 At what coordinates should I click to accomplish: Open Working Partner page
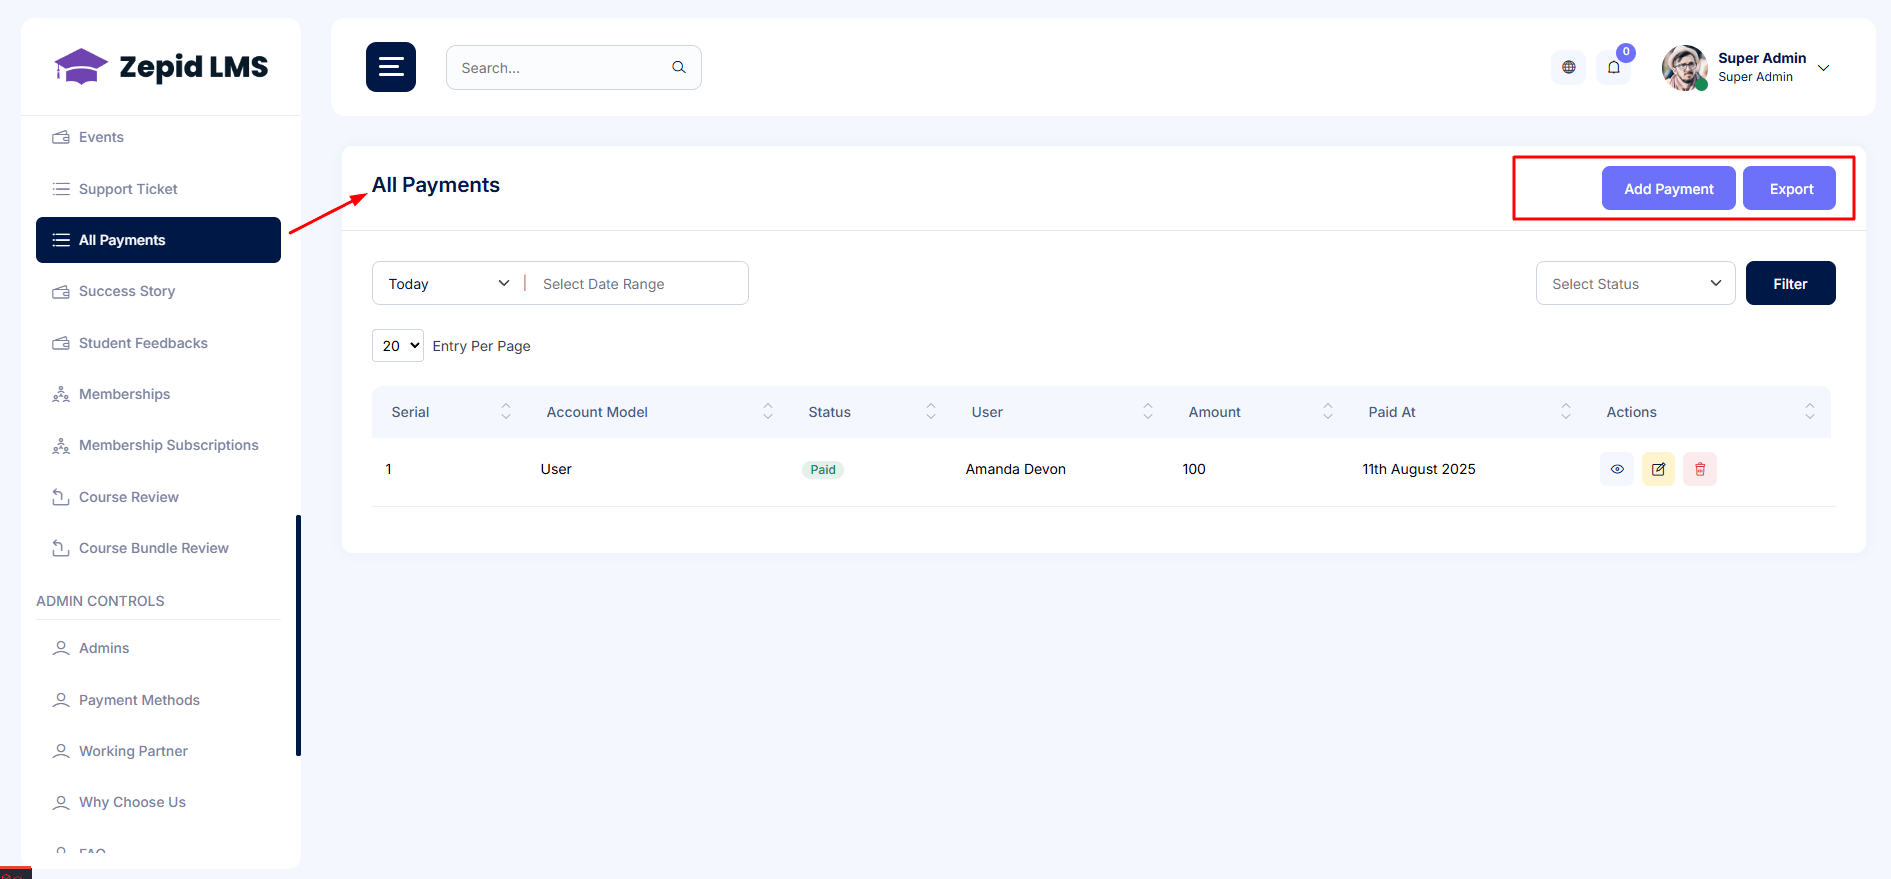pos(158,751)
